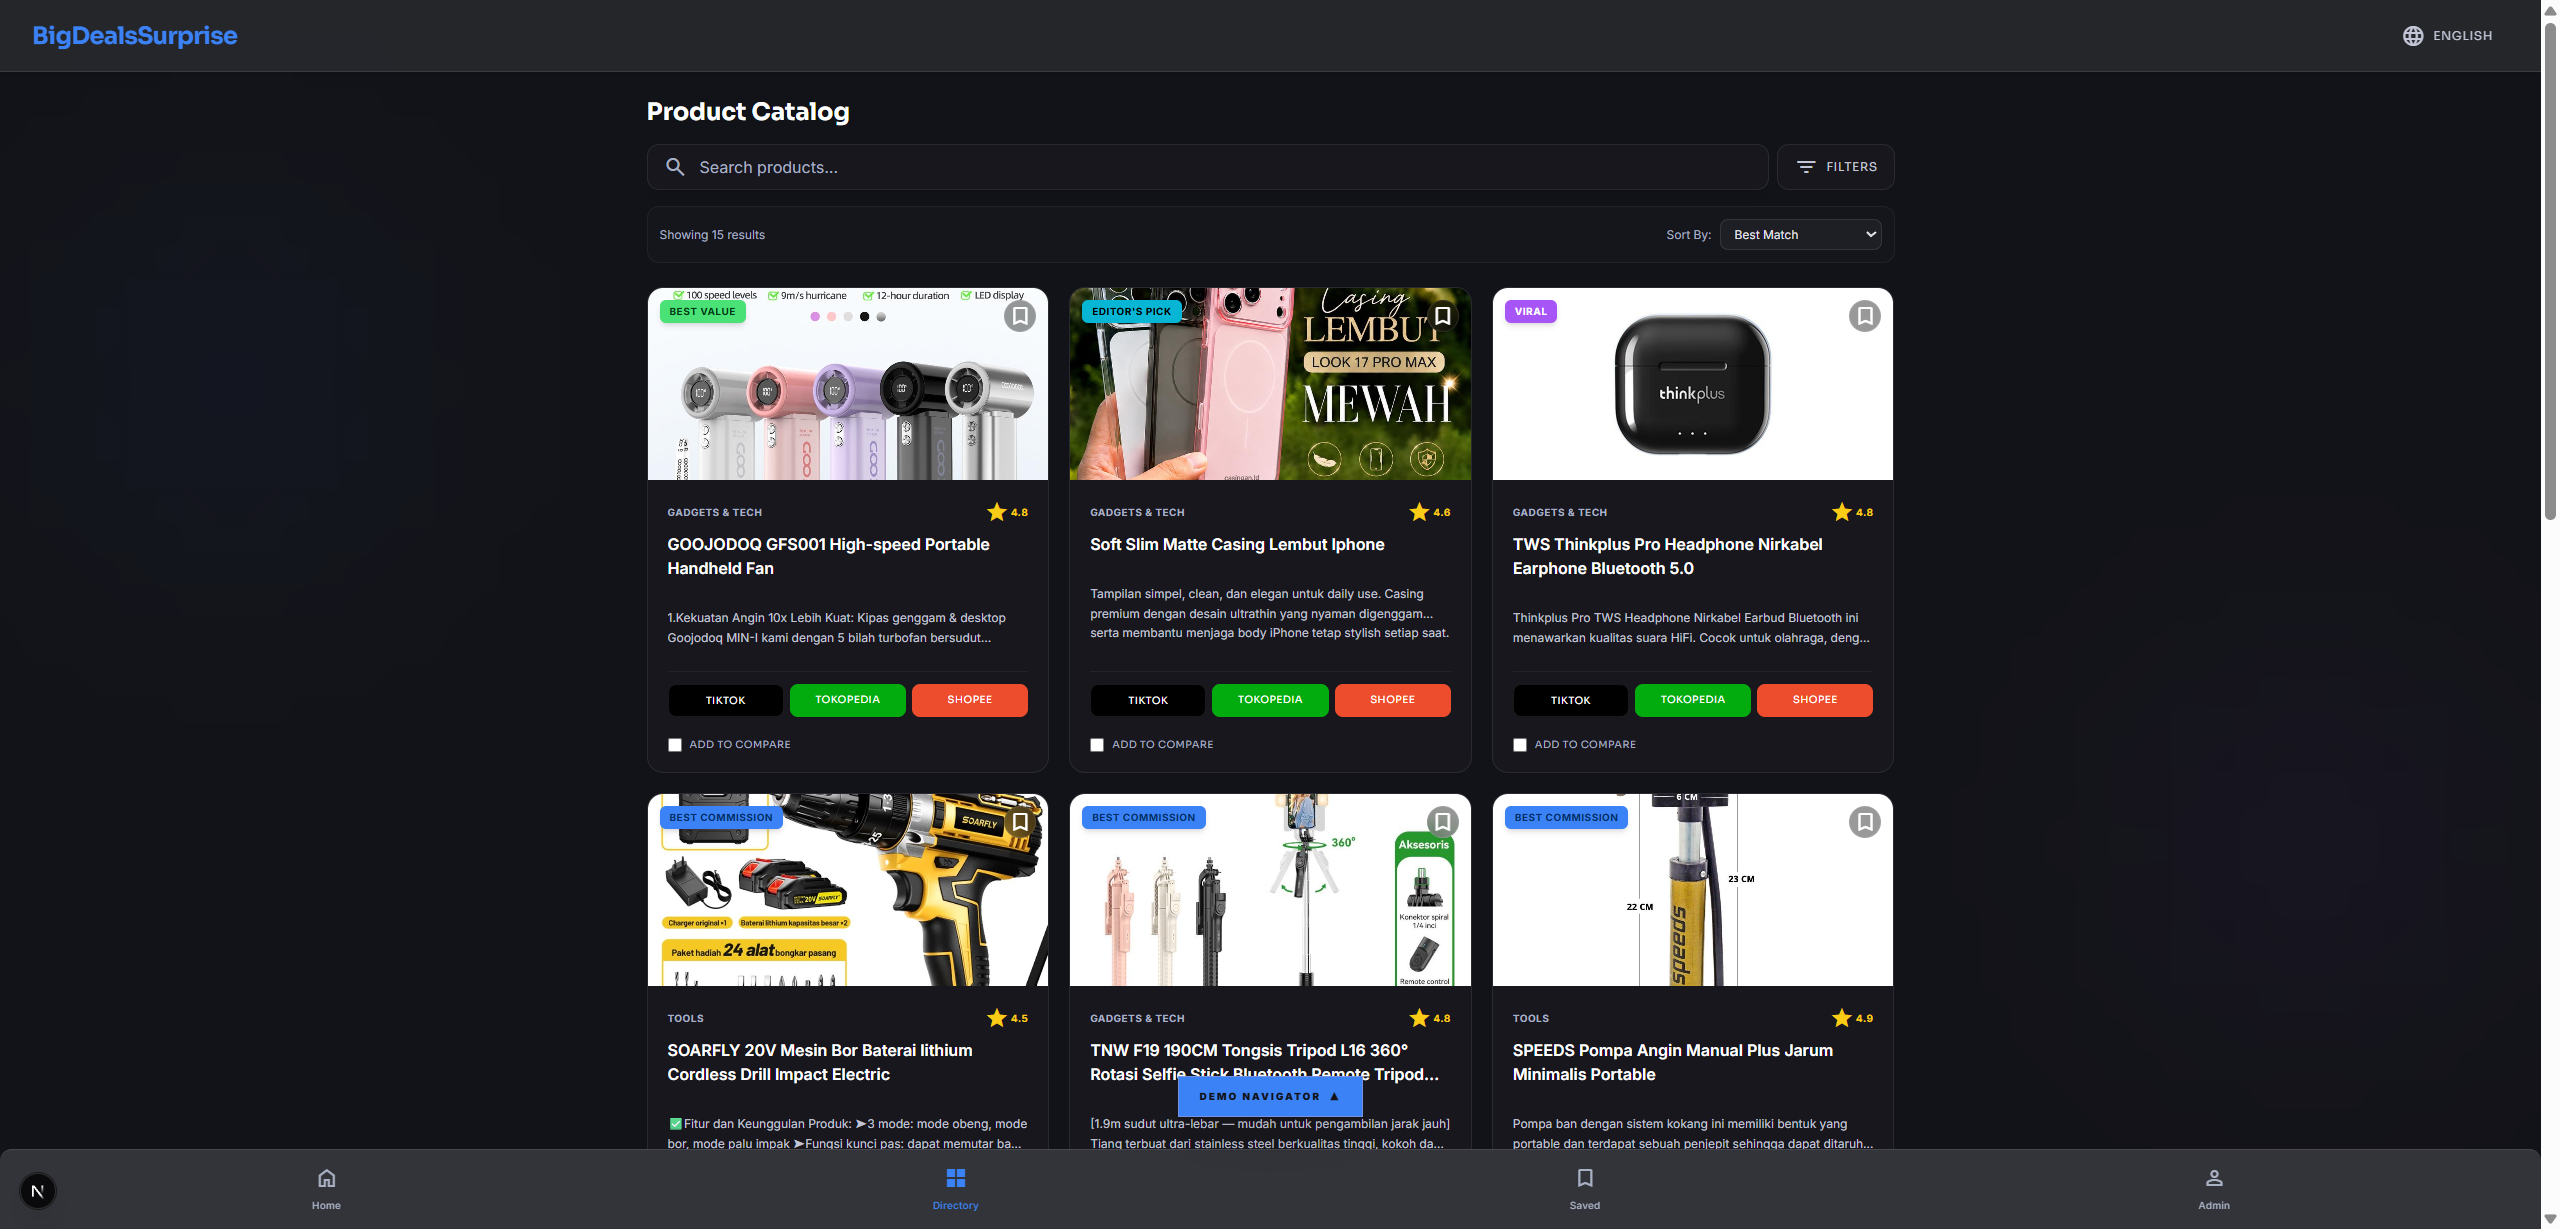Viewport: 2560px width, 1229px height.
Task: Bookmark the TNW F19 Tongsis Tripod
Action: click(x=1442, y=822)
